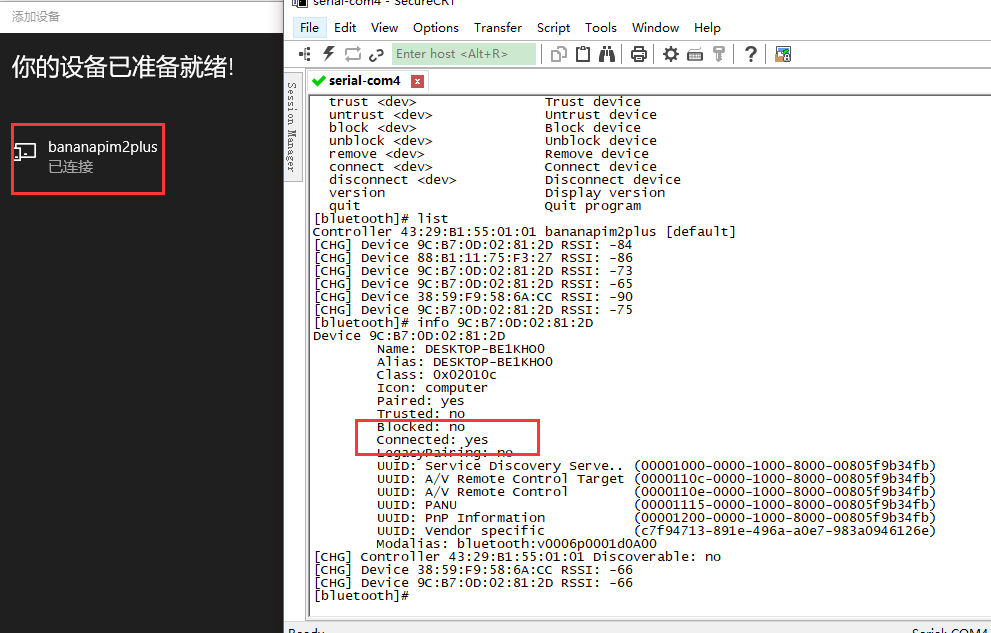Viewport: 991px width, 633px height.
Task: Open the View menu
Action: pos(384,28)
